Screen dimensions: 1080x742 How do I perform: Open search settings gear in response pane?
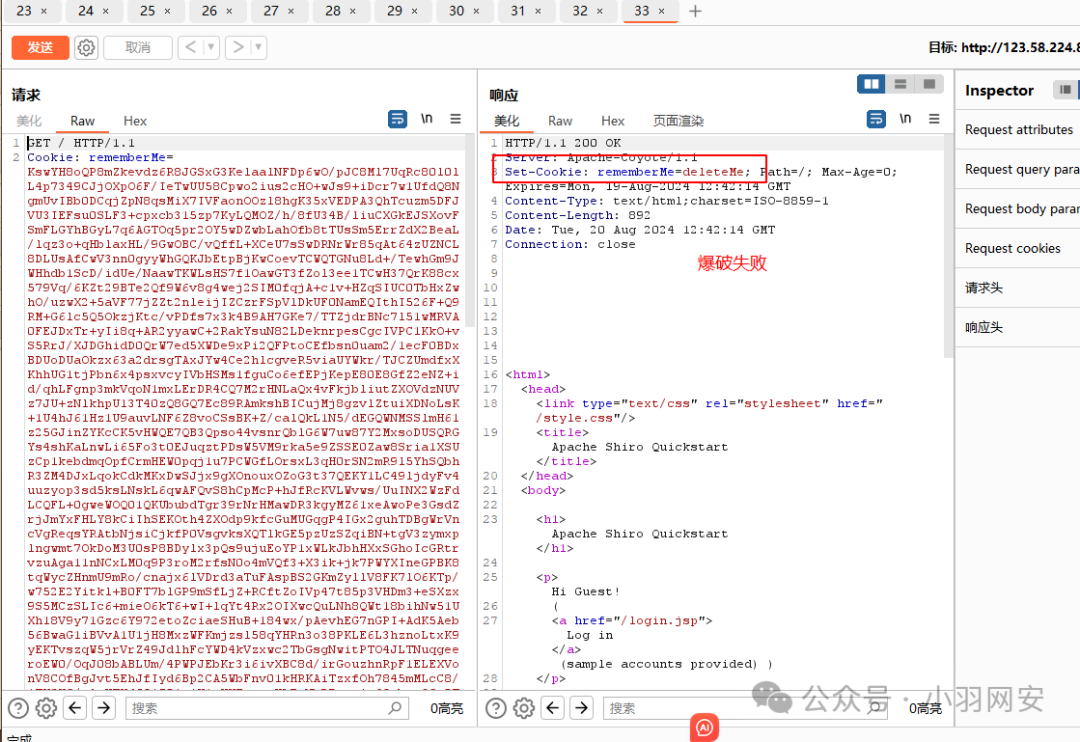(524, 708)
